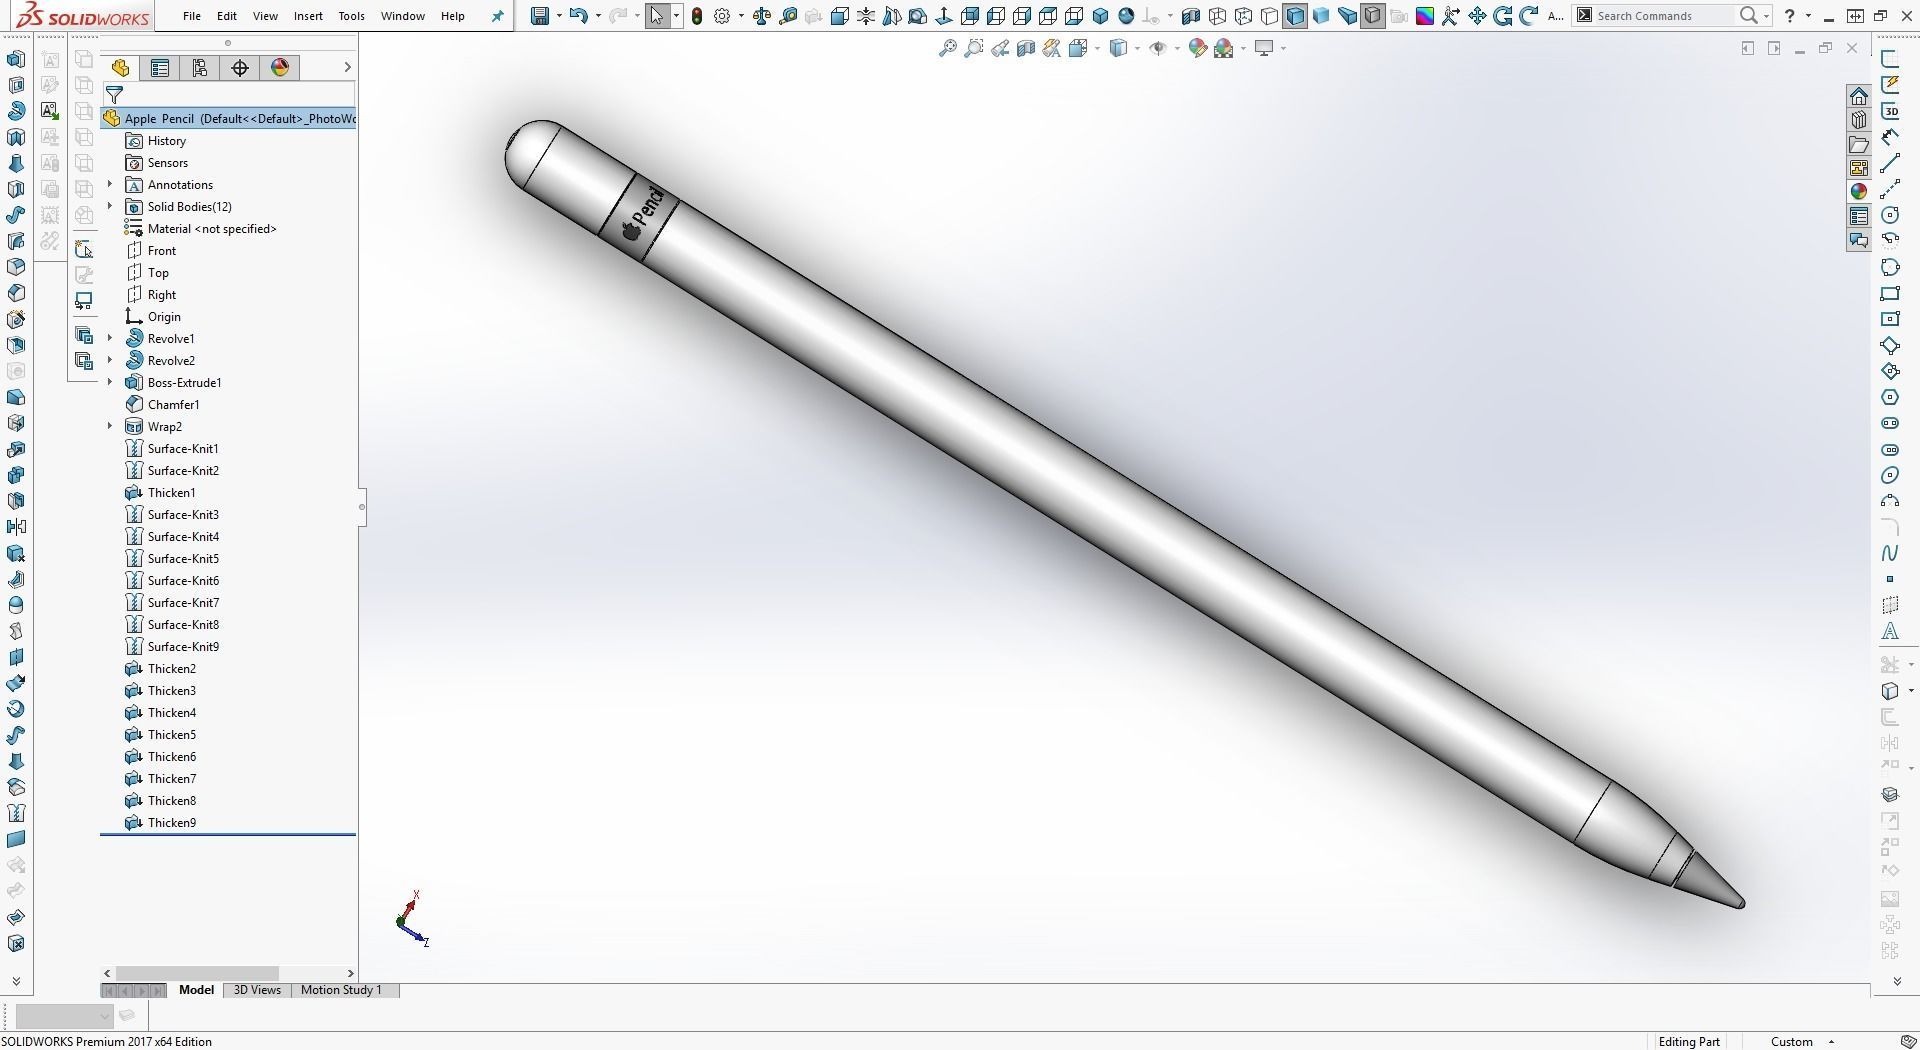Toggle Hidden Lines Removed display mode
Viewport: 1920px width, 1050px height.
tap(1269, 16)
